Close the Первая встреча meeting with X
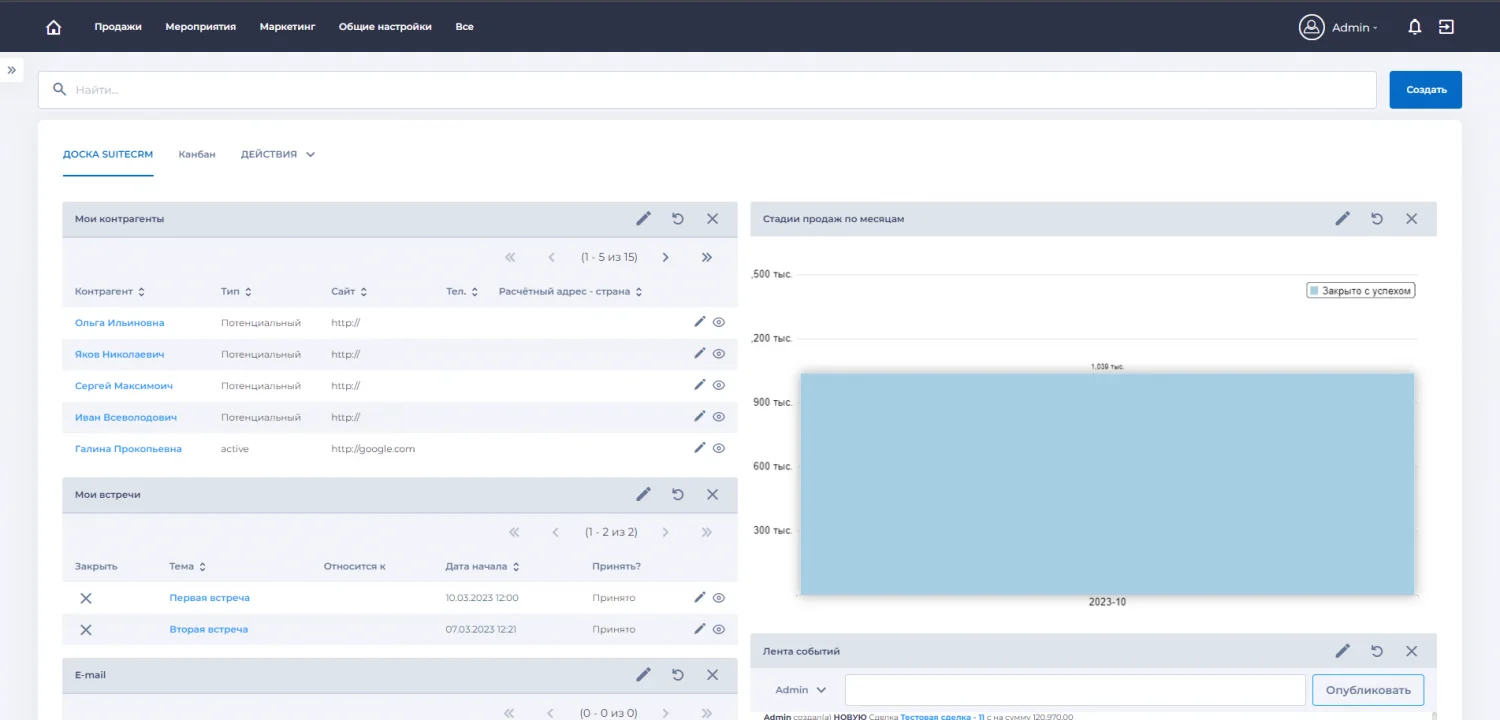Image resolution: width=1500 pixels, height=720 pixels. [x=86, y=598]
